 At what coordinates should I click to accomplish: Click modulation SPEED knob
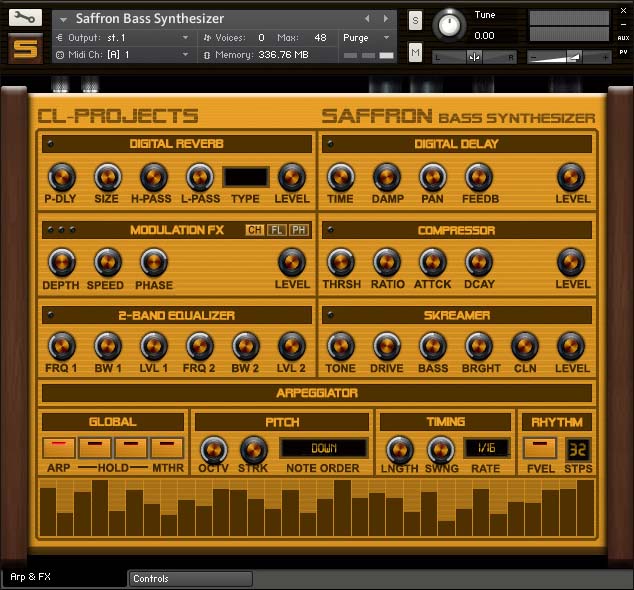pyautogui.click(x=108, y=262)
